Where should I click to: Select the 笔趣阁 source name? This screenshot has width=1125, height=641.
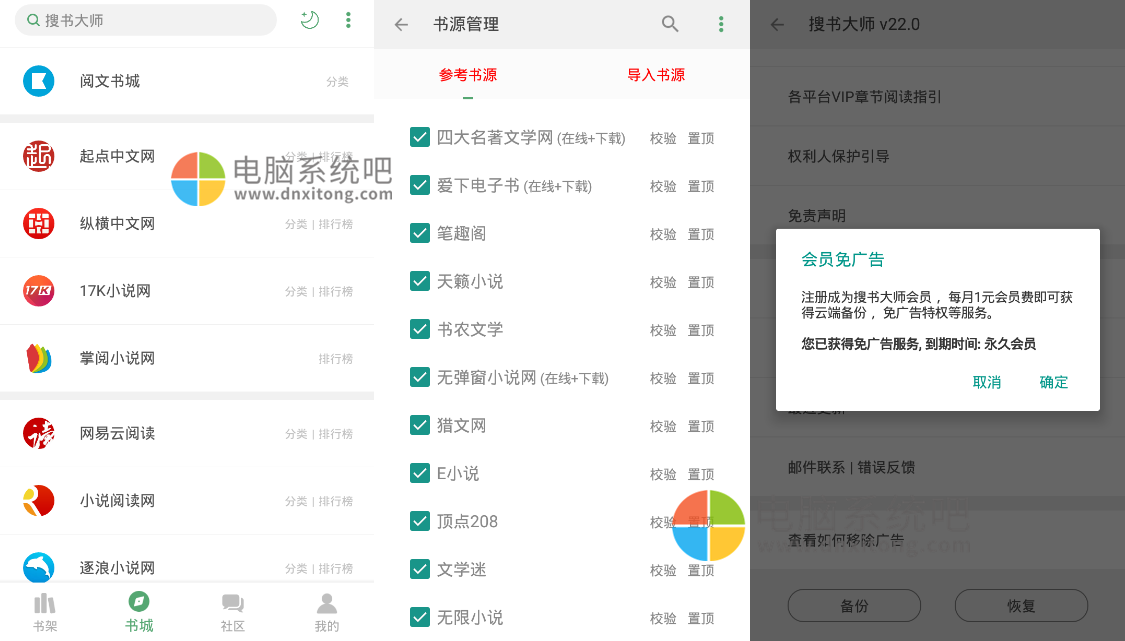tap(461, 233)
